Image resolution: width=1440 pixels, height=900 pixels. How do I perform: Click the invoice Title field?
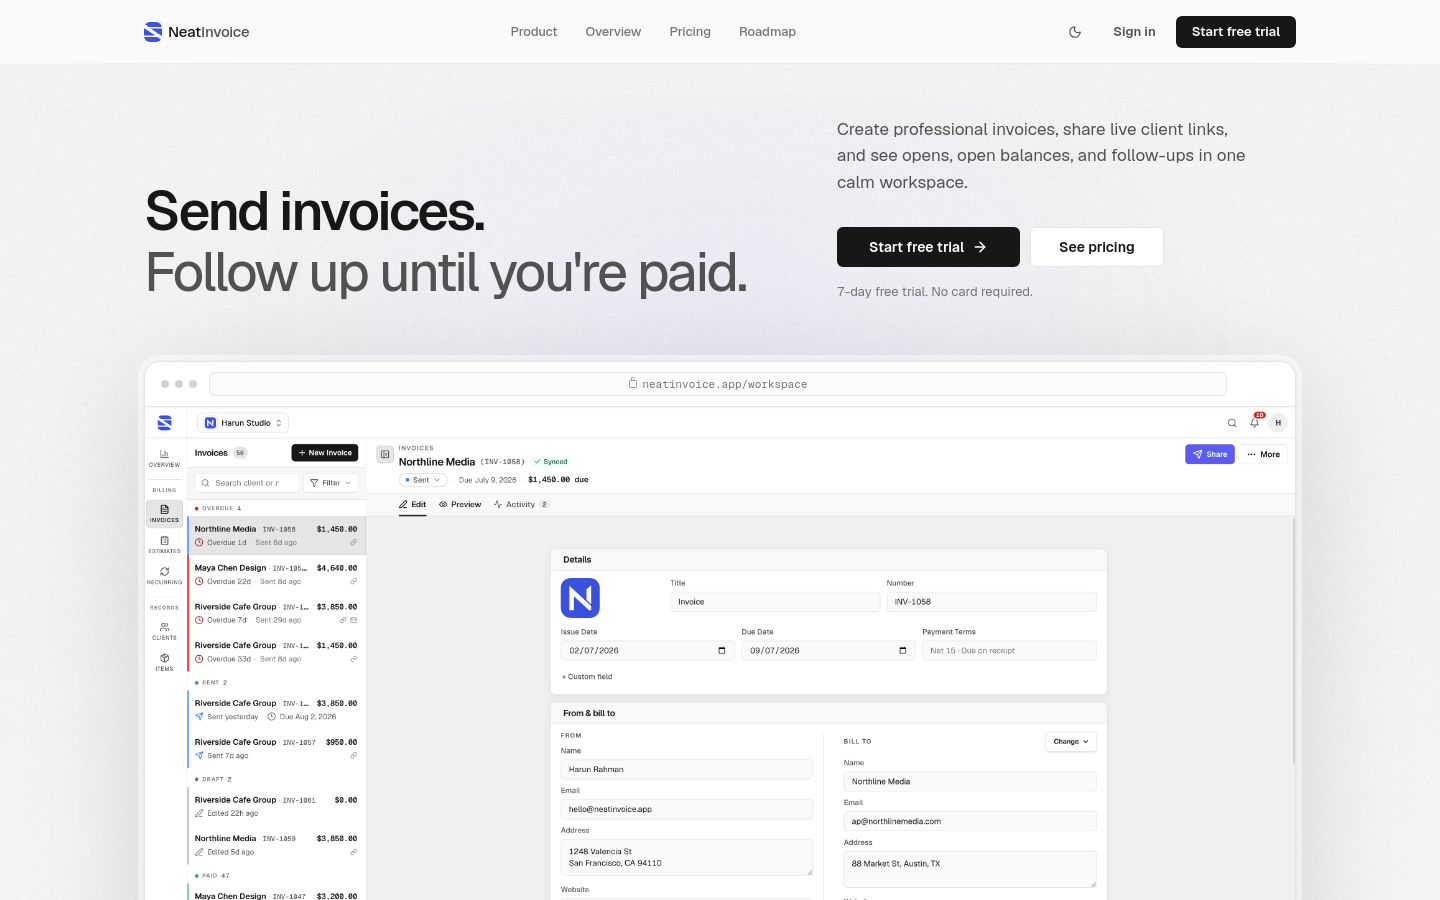[x=775, y=602]
